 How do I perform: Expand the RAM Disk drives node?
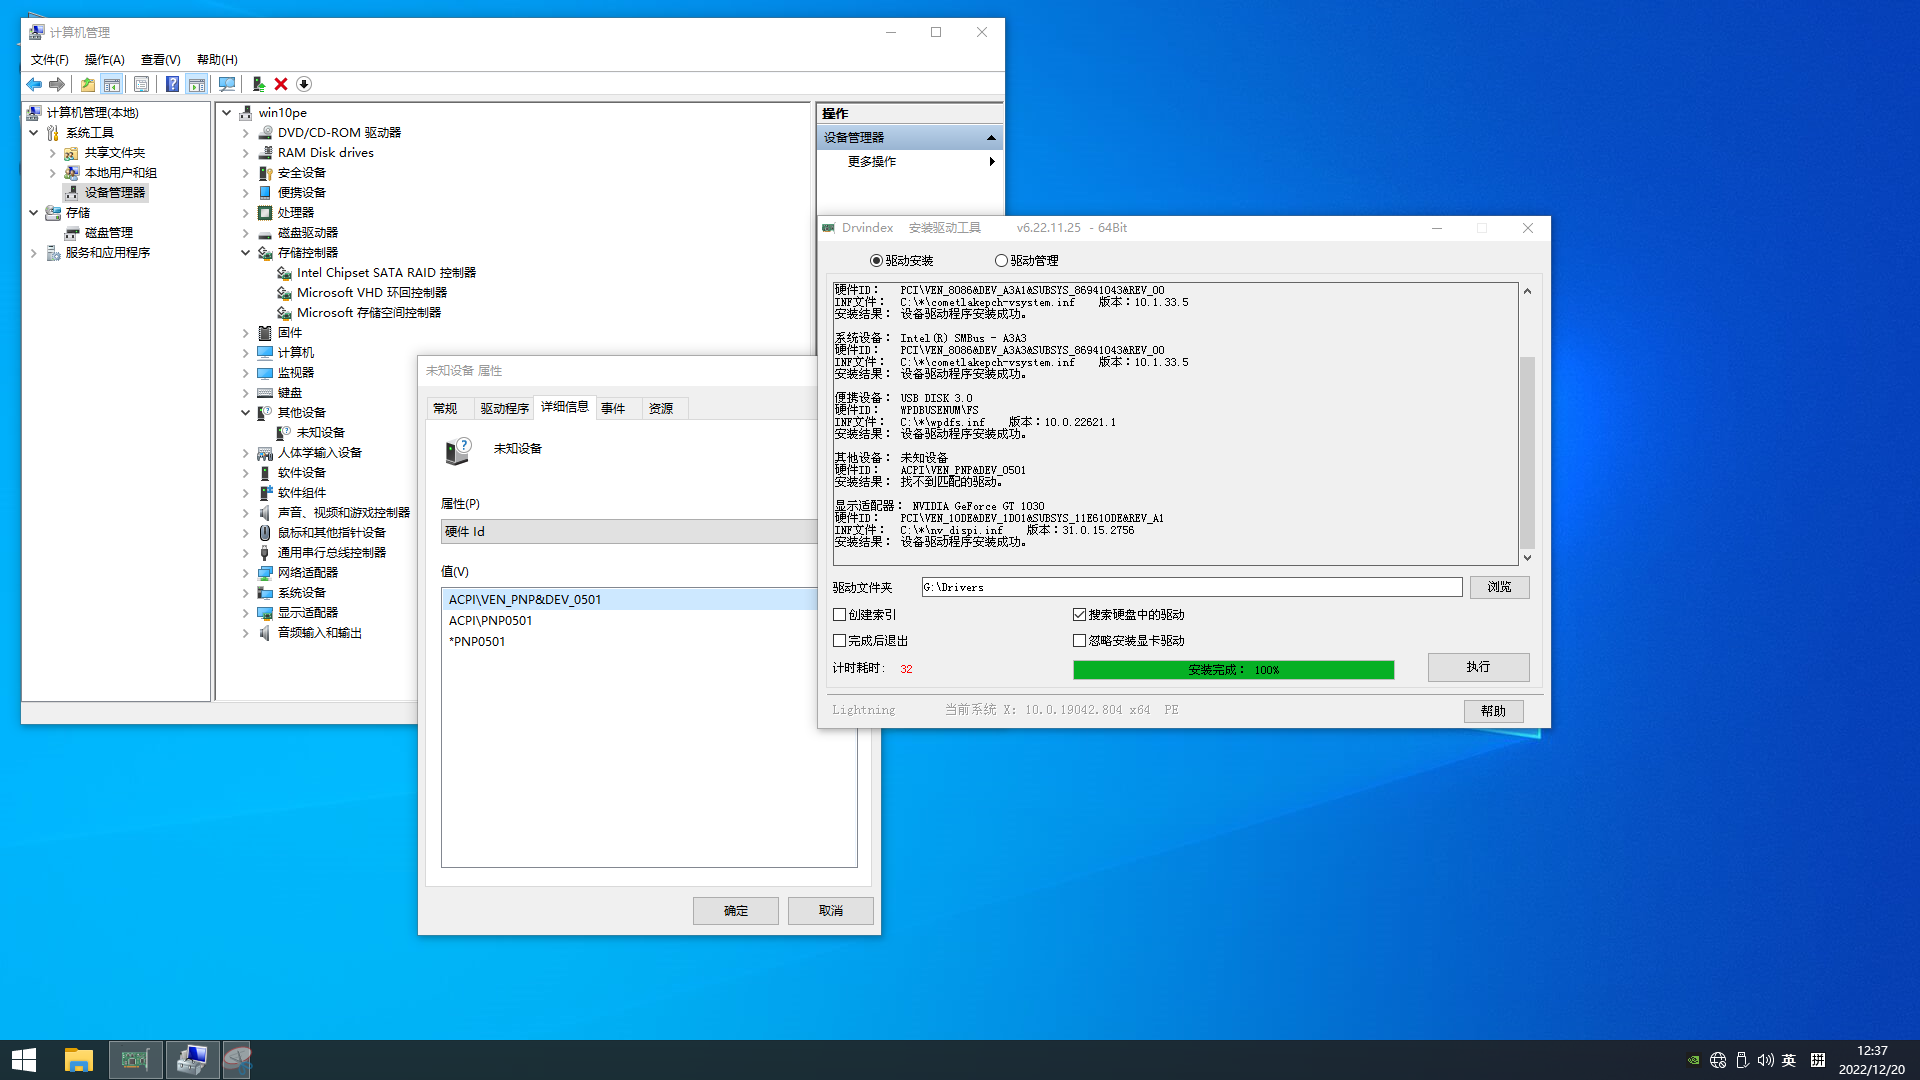click(x=246, y=153)
